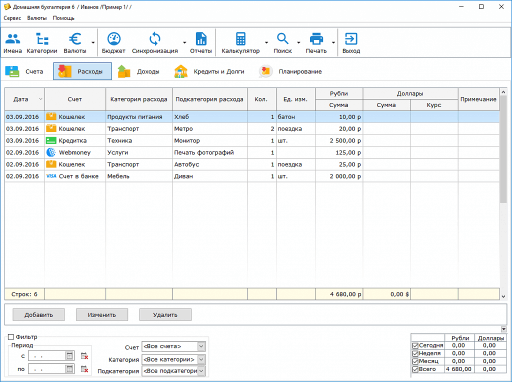512x382 pixels.
Task: Click the Поиск magnifier icon
Action: point(283,39)
